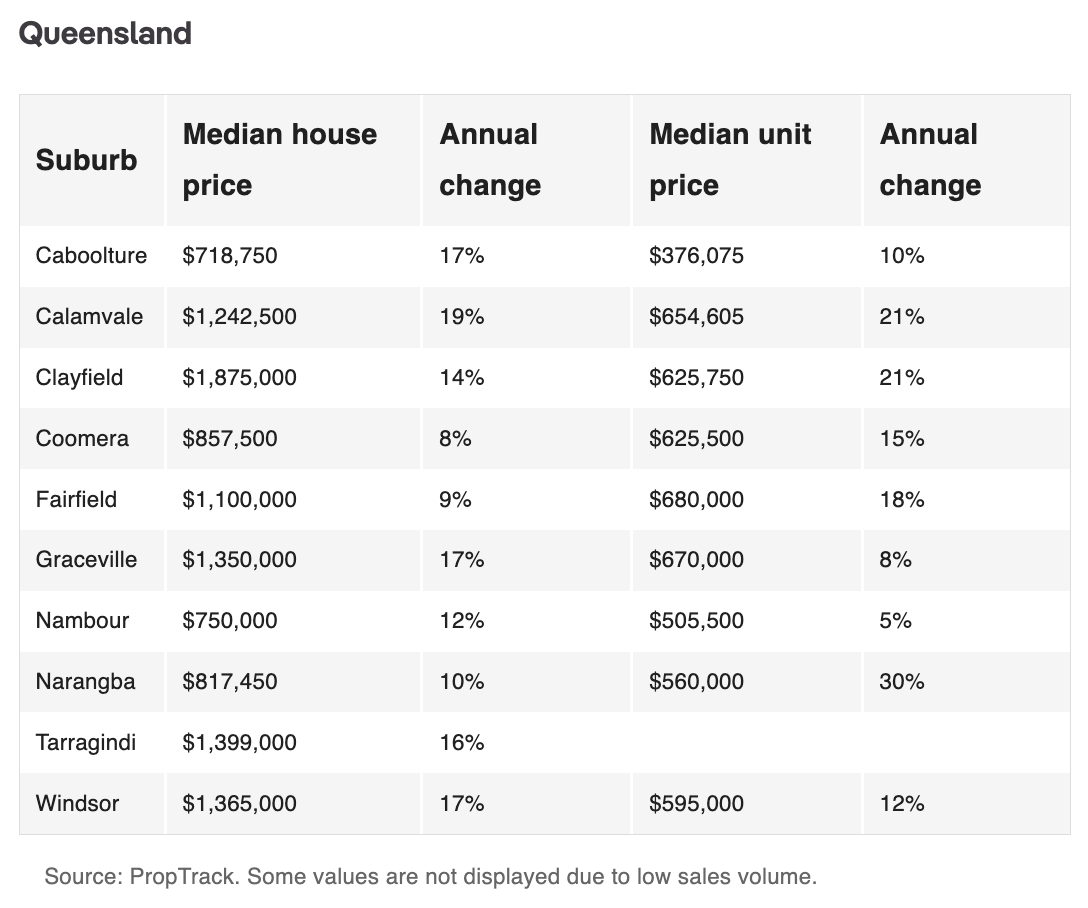Click Calamvale's $1,242,500 house price
The image size is (1088, 908).
tap(239, 317)
